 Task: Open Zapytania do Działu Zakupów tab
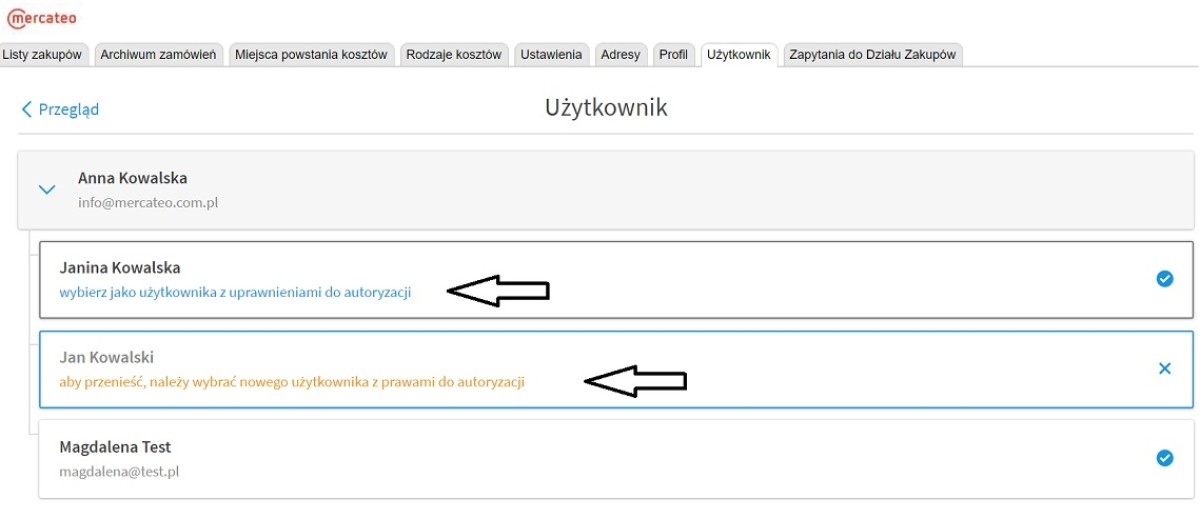pyautogui.click(x=872, y=55)
